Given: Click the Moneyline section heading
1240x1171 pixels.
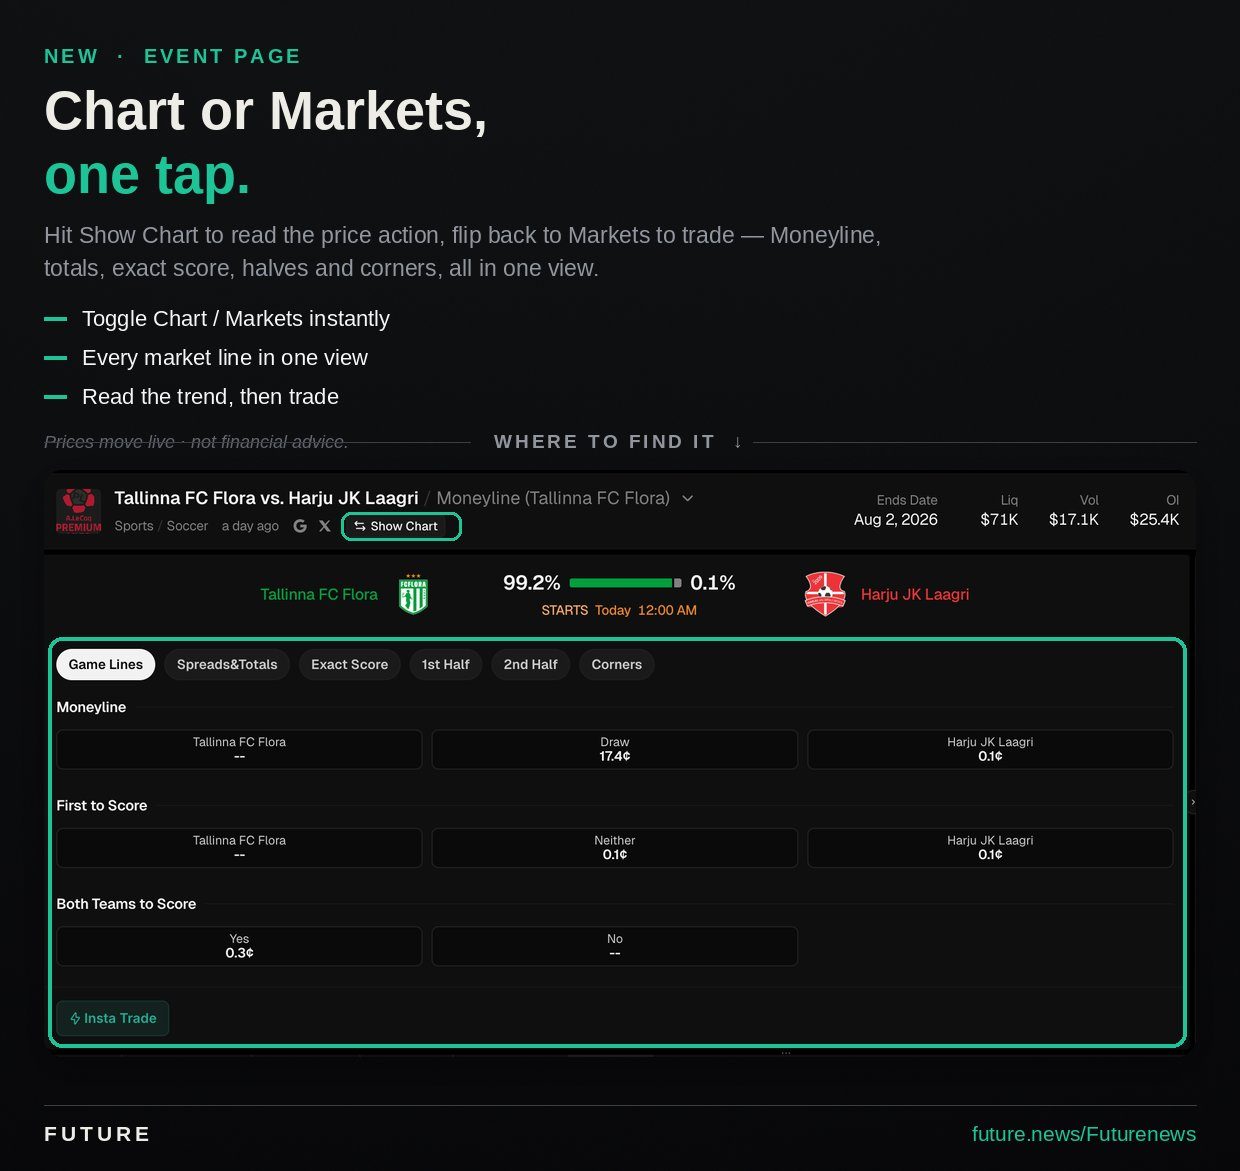Looking at the screenshot, I should (91, 707).
